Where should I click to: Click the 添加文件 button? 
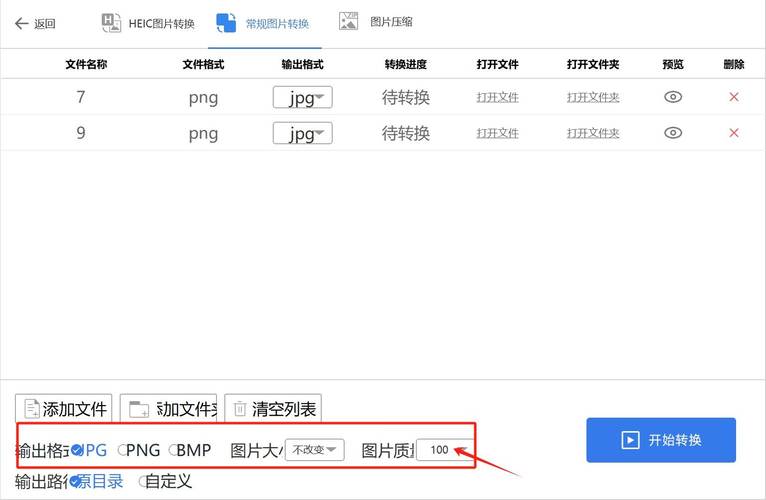pyautogui.click(x=64, y=408)
